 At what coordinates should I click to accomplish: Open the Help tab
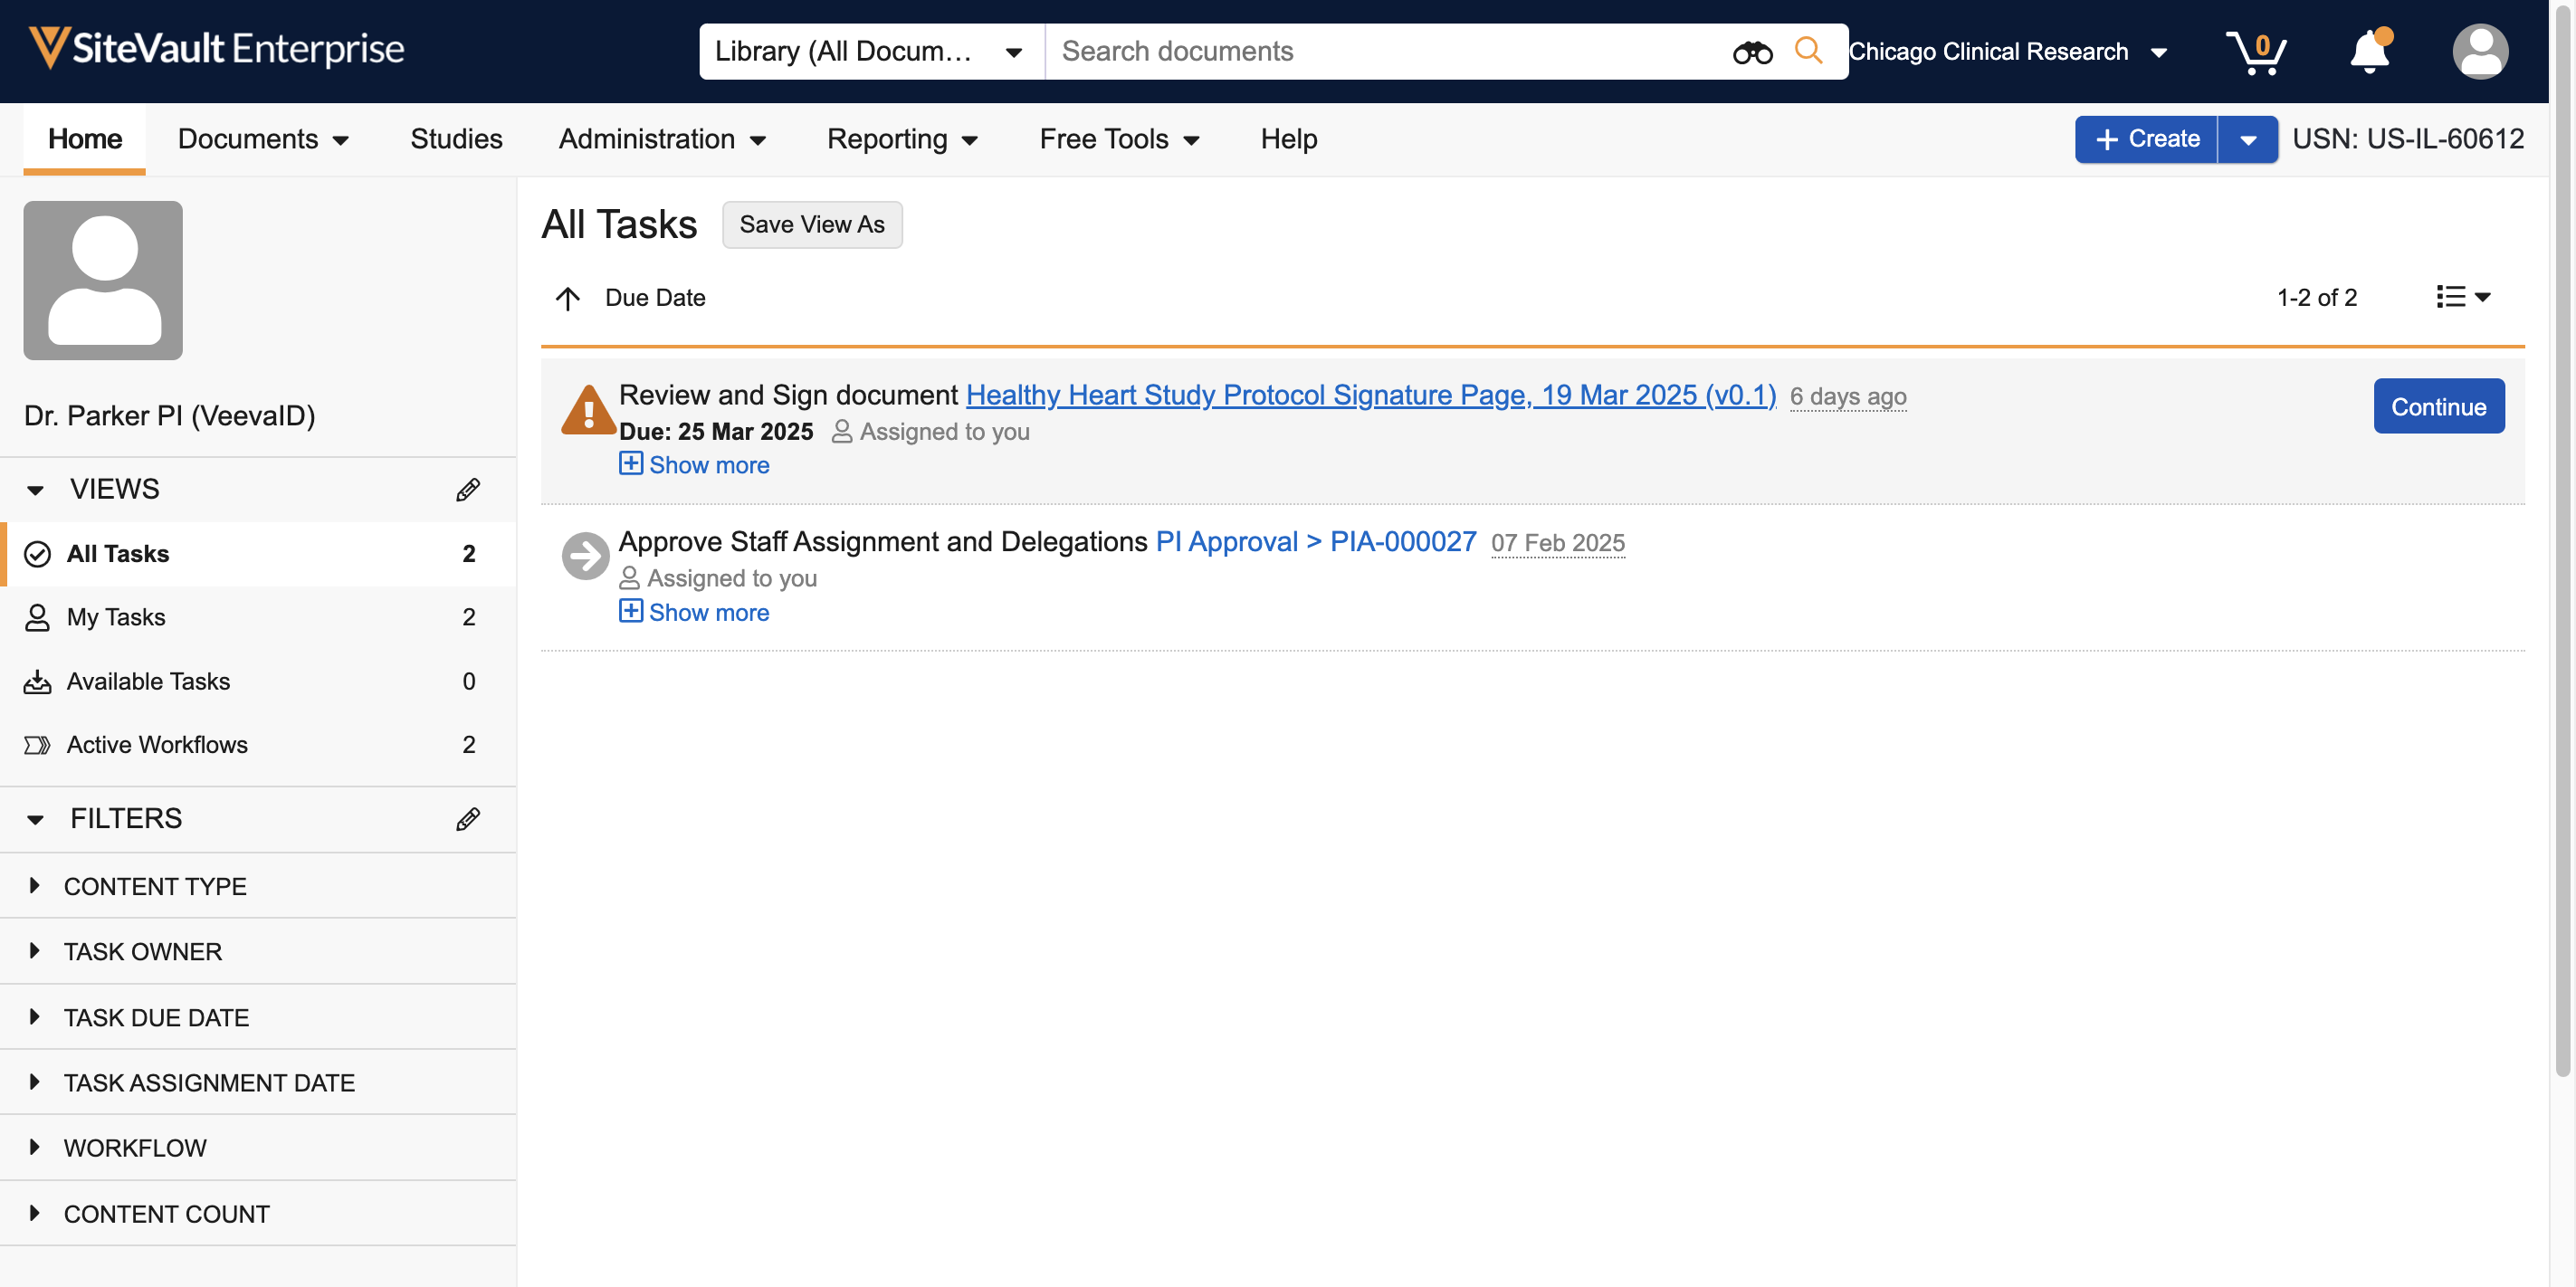pyautogui.click(x=1289, y=139)
